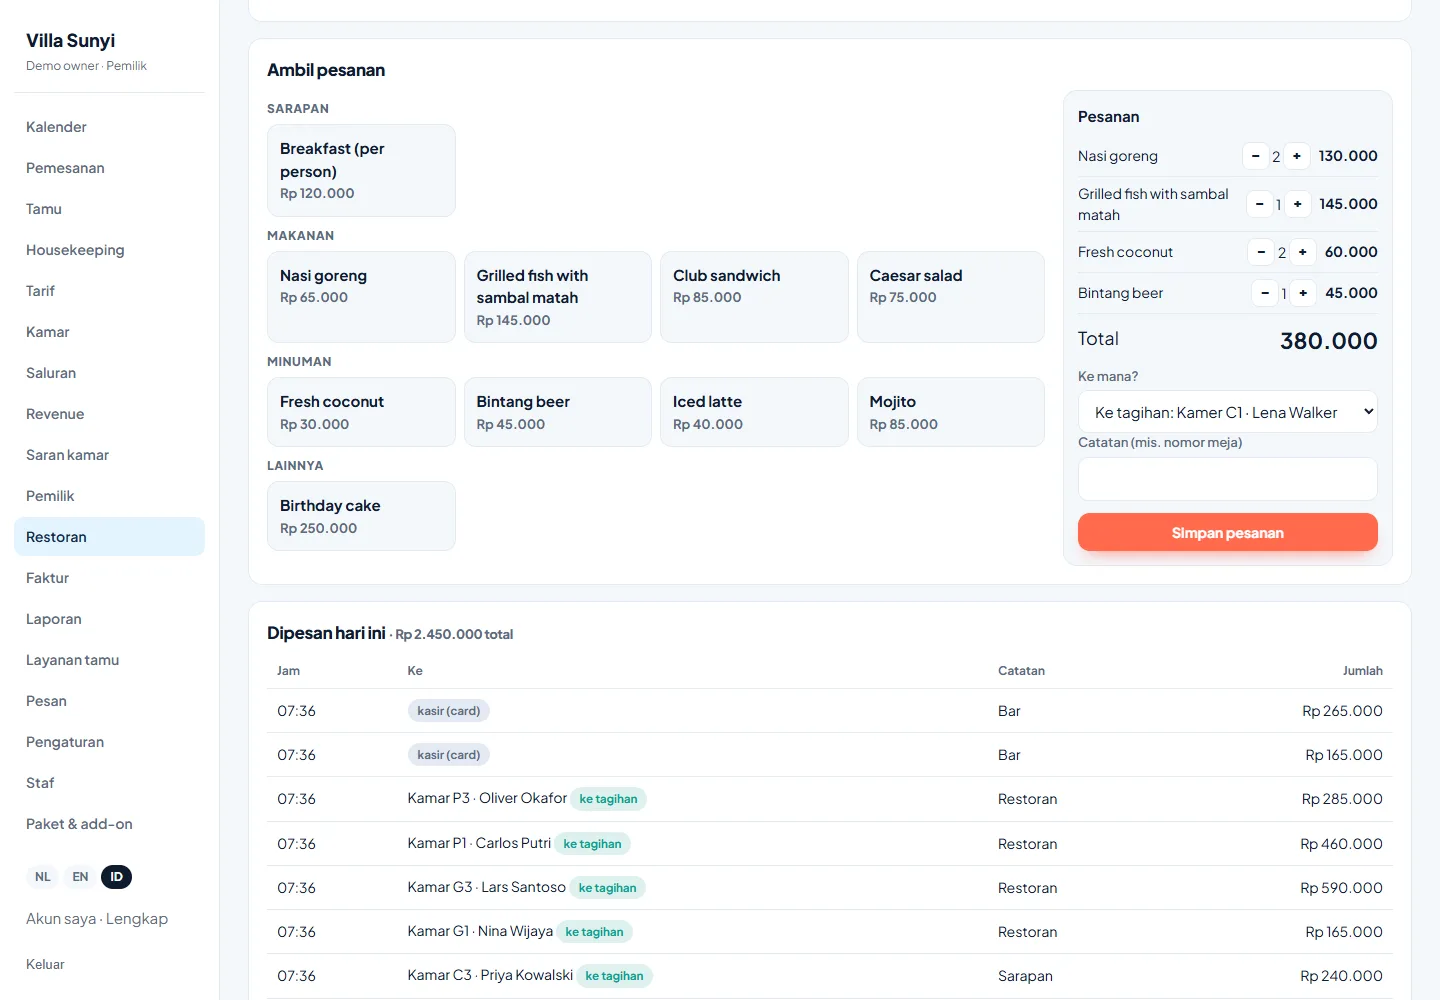Screen dimensions: 1440x1000
Task: Add Club sandwich to the order
Action: point(754,297)
